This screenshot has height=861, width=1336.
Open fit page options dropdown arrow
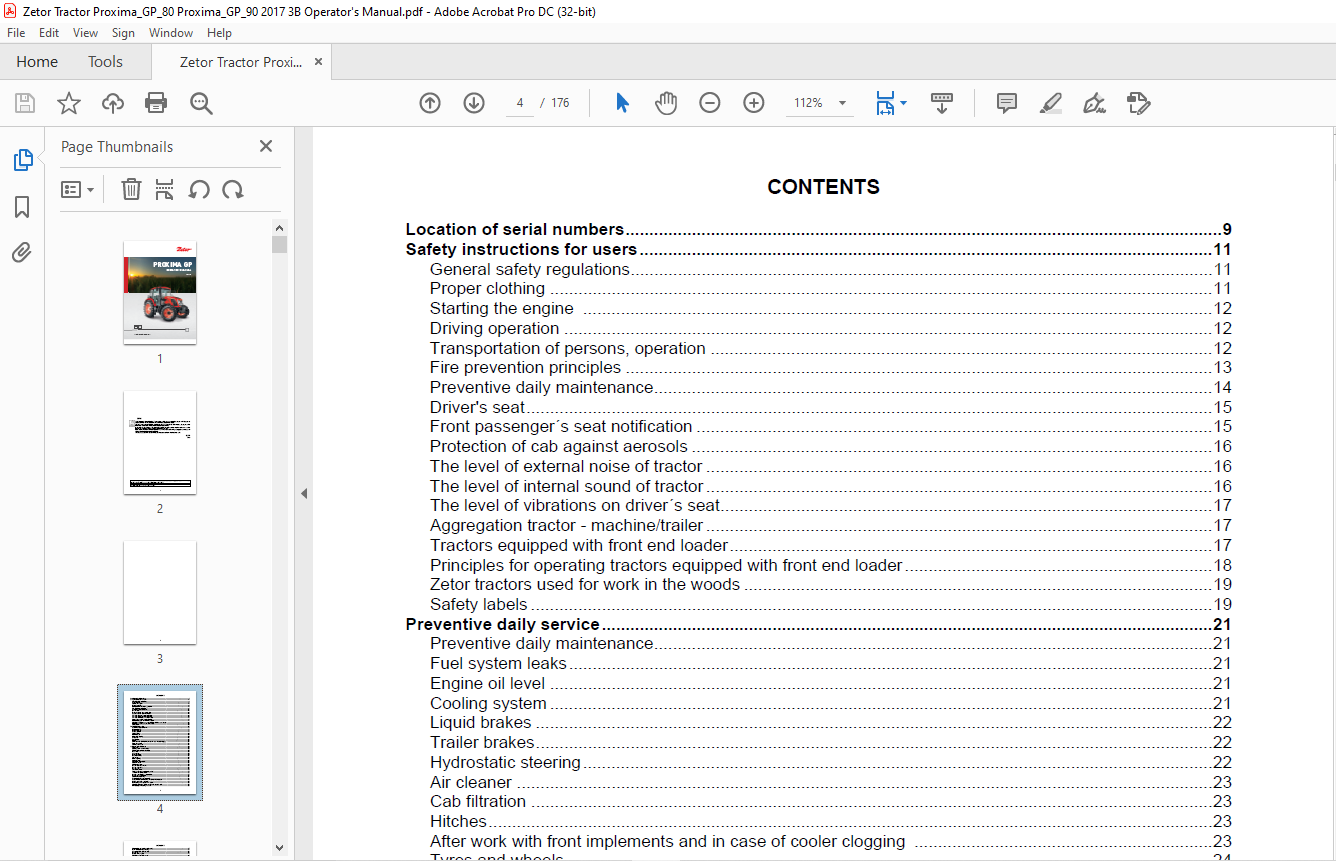click(x=904, y=103)
